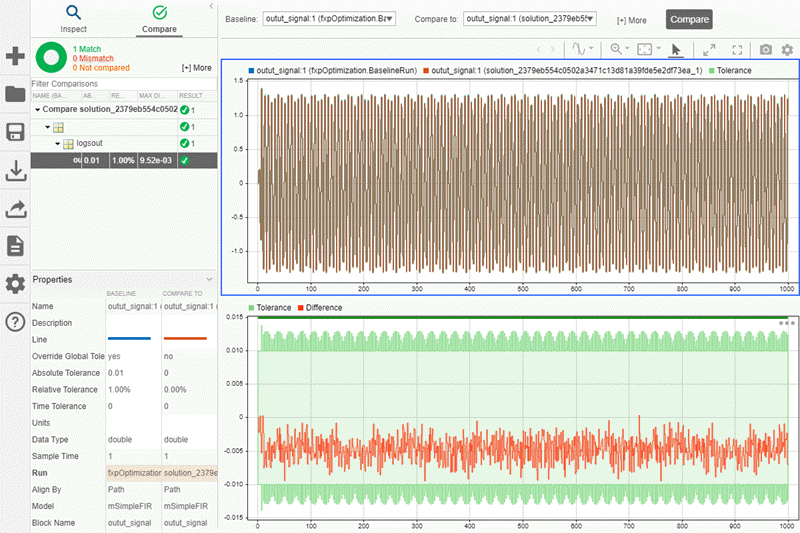Switch to the Compare tab
The height and width of the screenshot is (533, 800).
click(160, 18)
